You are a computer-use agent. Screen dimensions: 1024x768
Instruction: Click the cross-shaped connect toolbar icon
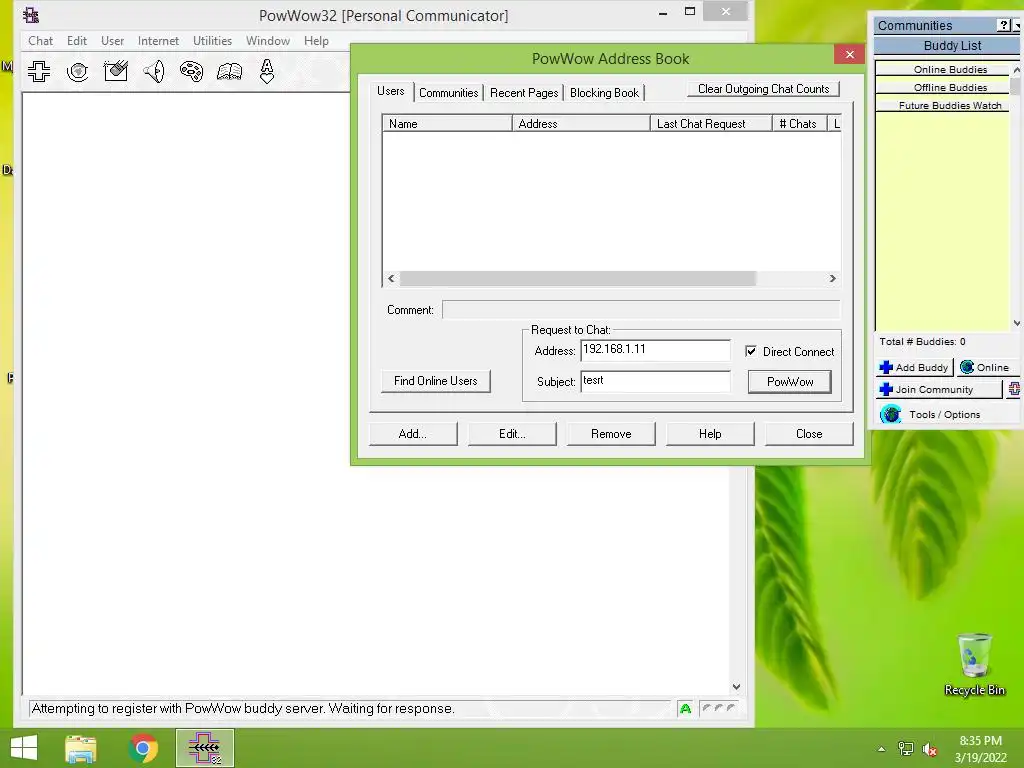point(39,71)
